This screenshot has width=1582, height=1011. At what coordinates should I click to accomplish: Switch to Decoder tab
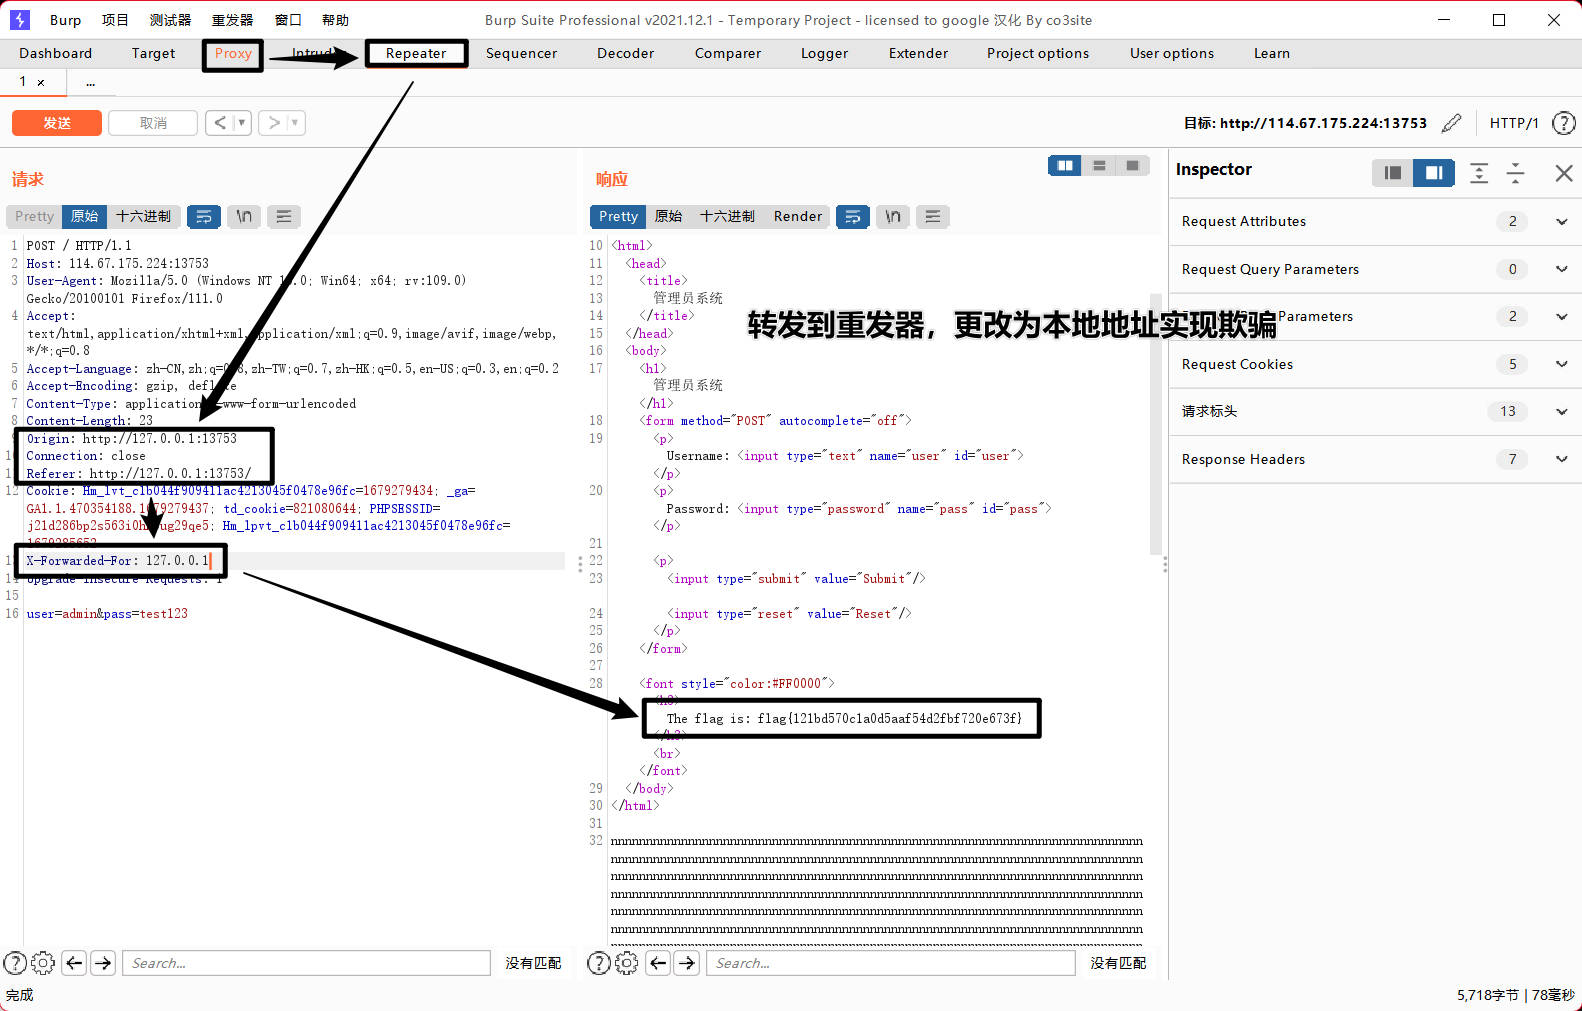point(625,53)
